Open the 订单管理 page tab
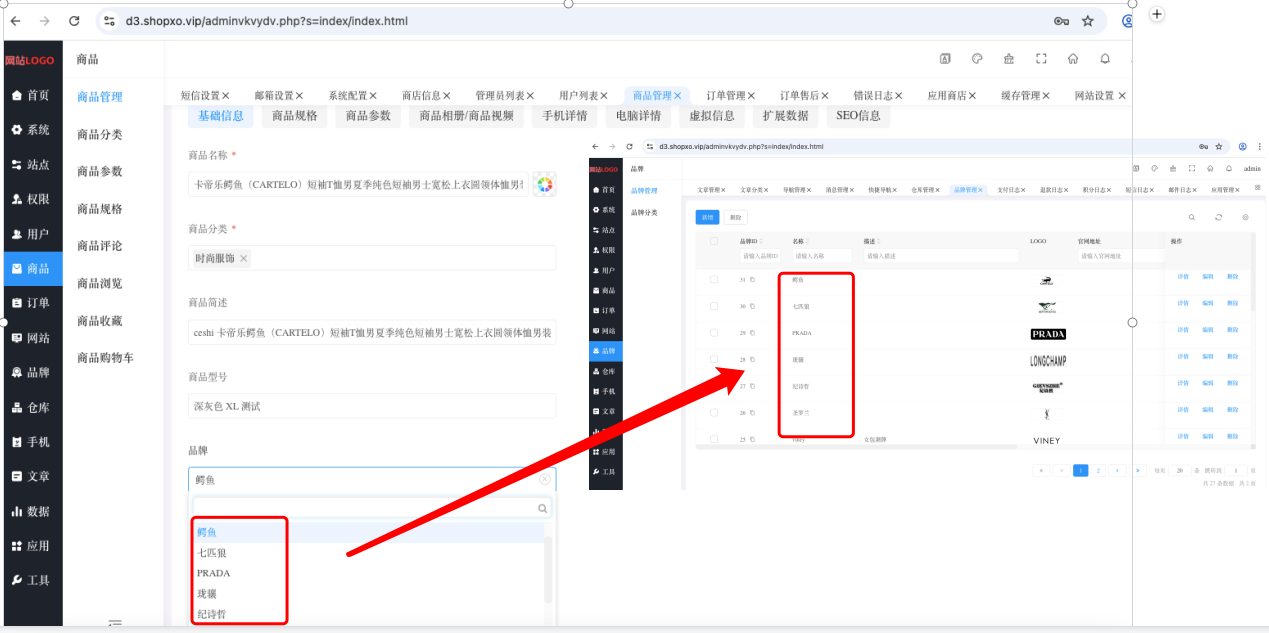The width and height of the screenshot is (1269, 633). tap(728, 96)
